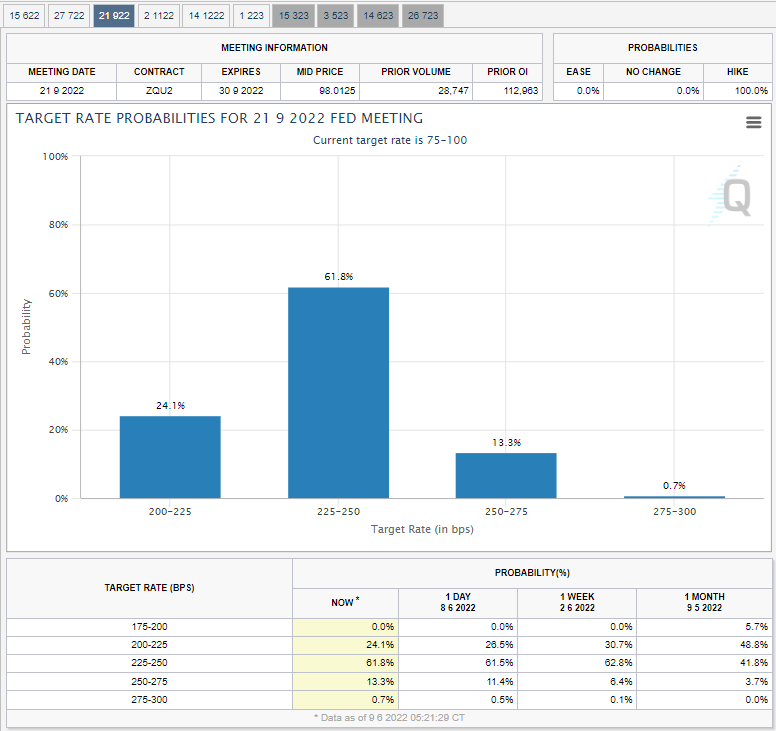Click the 1 DAY 8 6 2022 header
The image size is (776, 731).
pos(458,602)
